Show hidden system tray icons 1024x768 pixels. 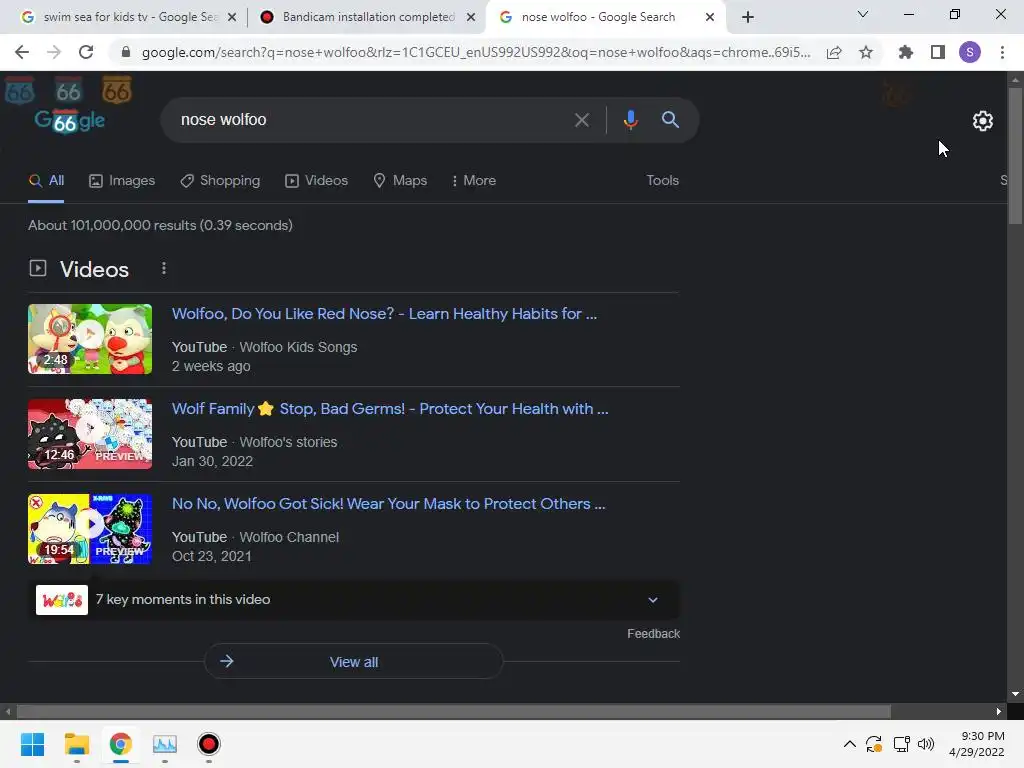coord(850,744)
